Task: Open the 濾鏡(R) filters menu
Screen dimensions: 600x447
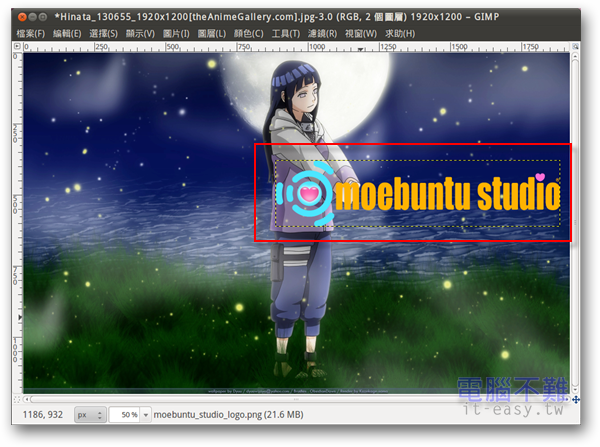Action: coord(322,34)
